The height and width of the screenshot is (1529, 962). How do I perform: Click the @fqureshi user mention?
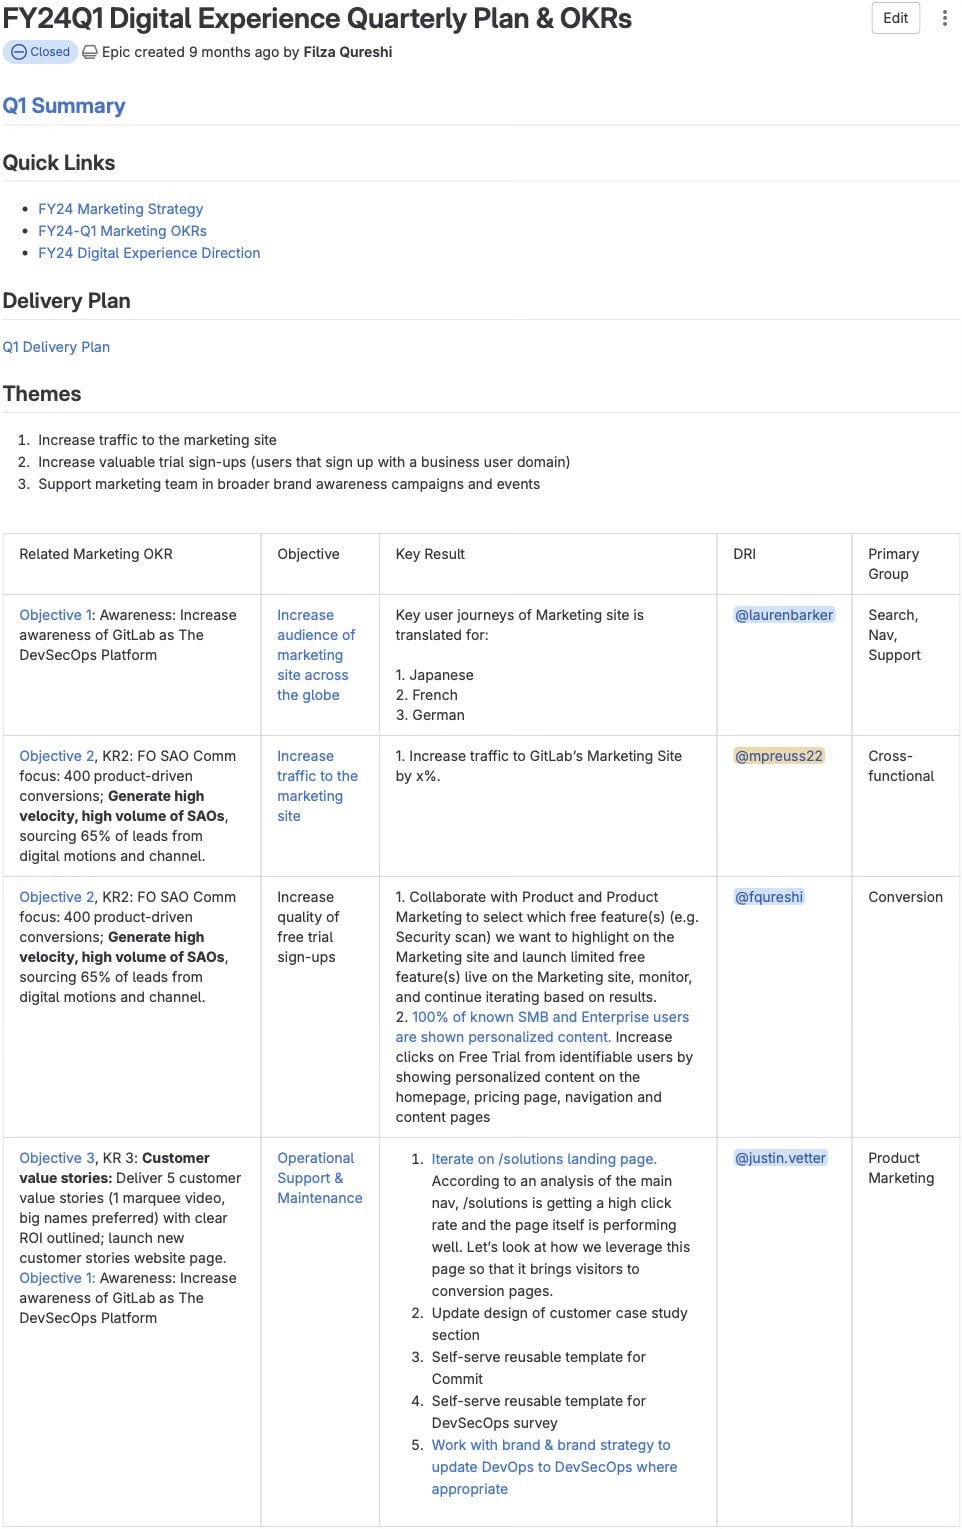coord(769,897)
